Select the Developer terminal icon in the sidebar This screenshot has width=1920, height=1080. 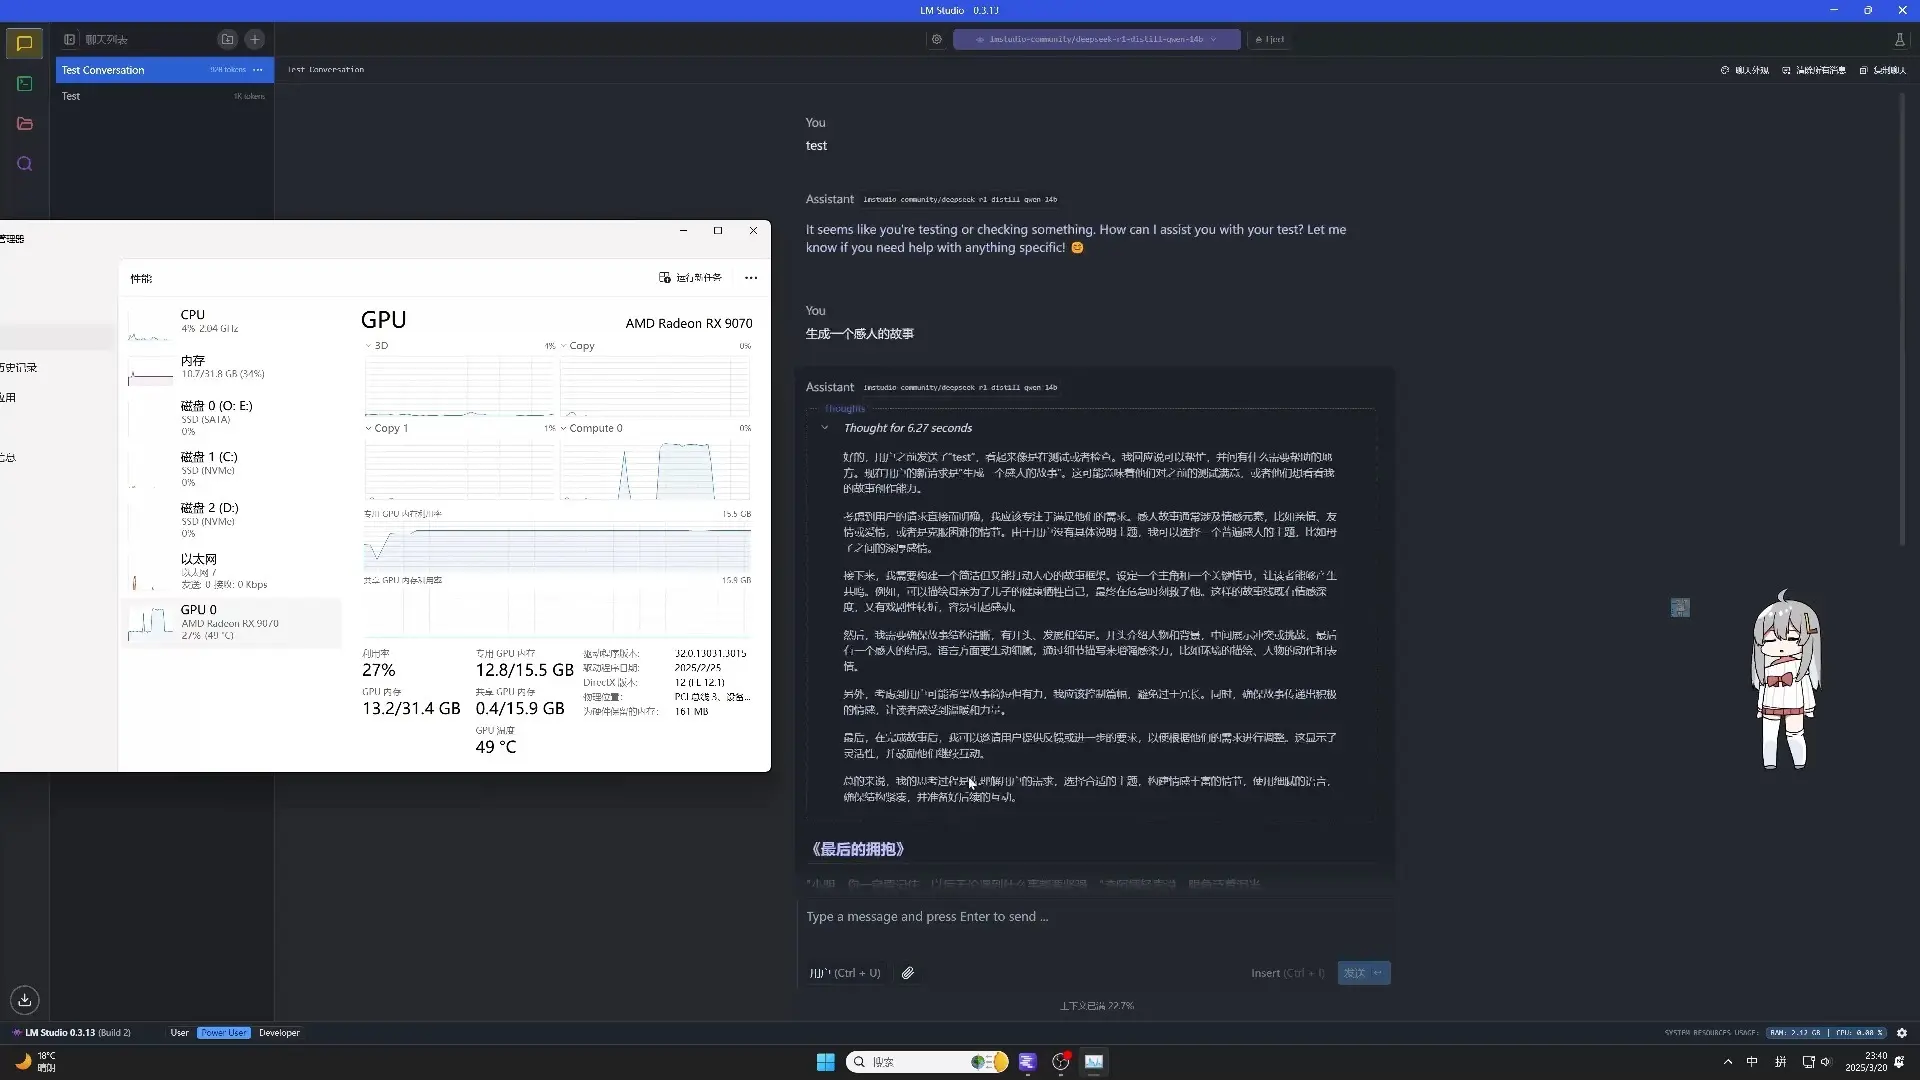(x=24, y=84)
